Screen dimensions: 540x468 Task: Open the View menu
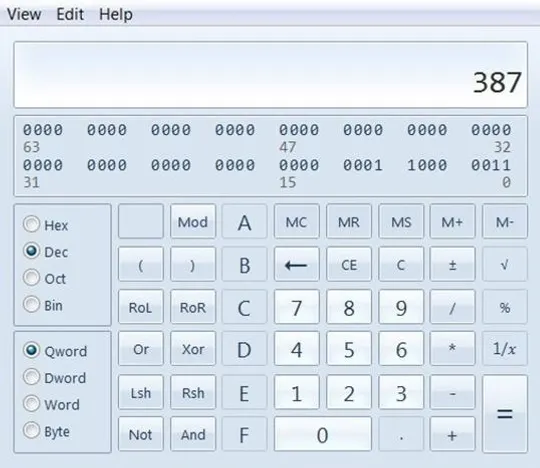click(x=24, y=14)
